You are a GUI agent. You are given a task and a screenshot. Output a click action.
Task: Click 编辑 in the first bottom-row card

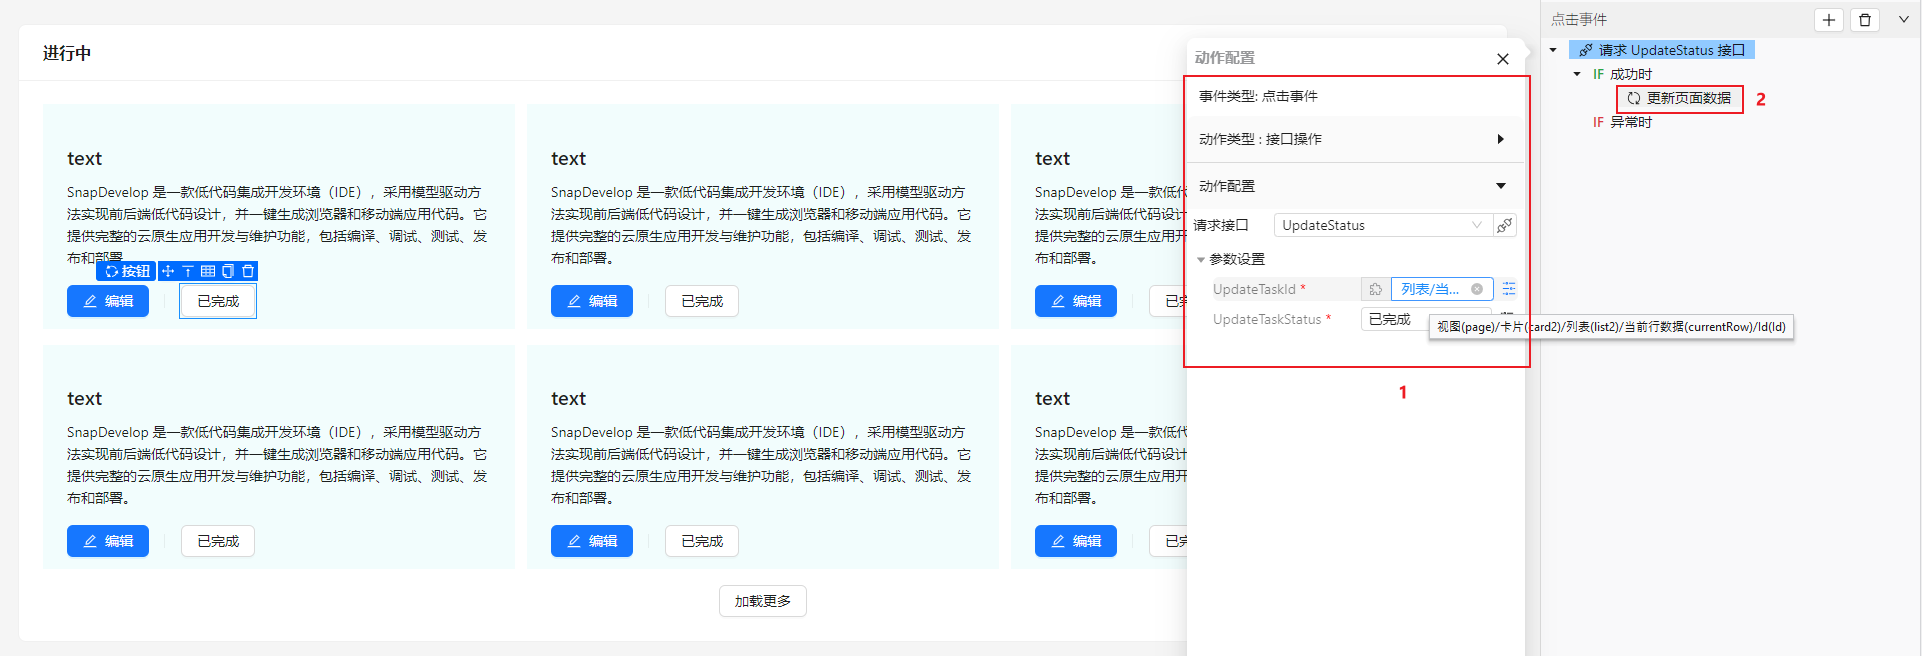click(108, 541)
